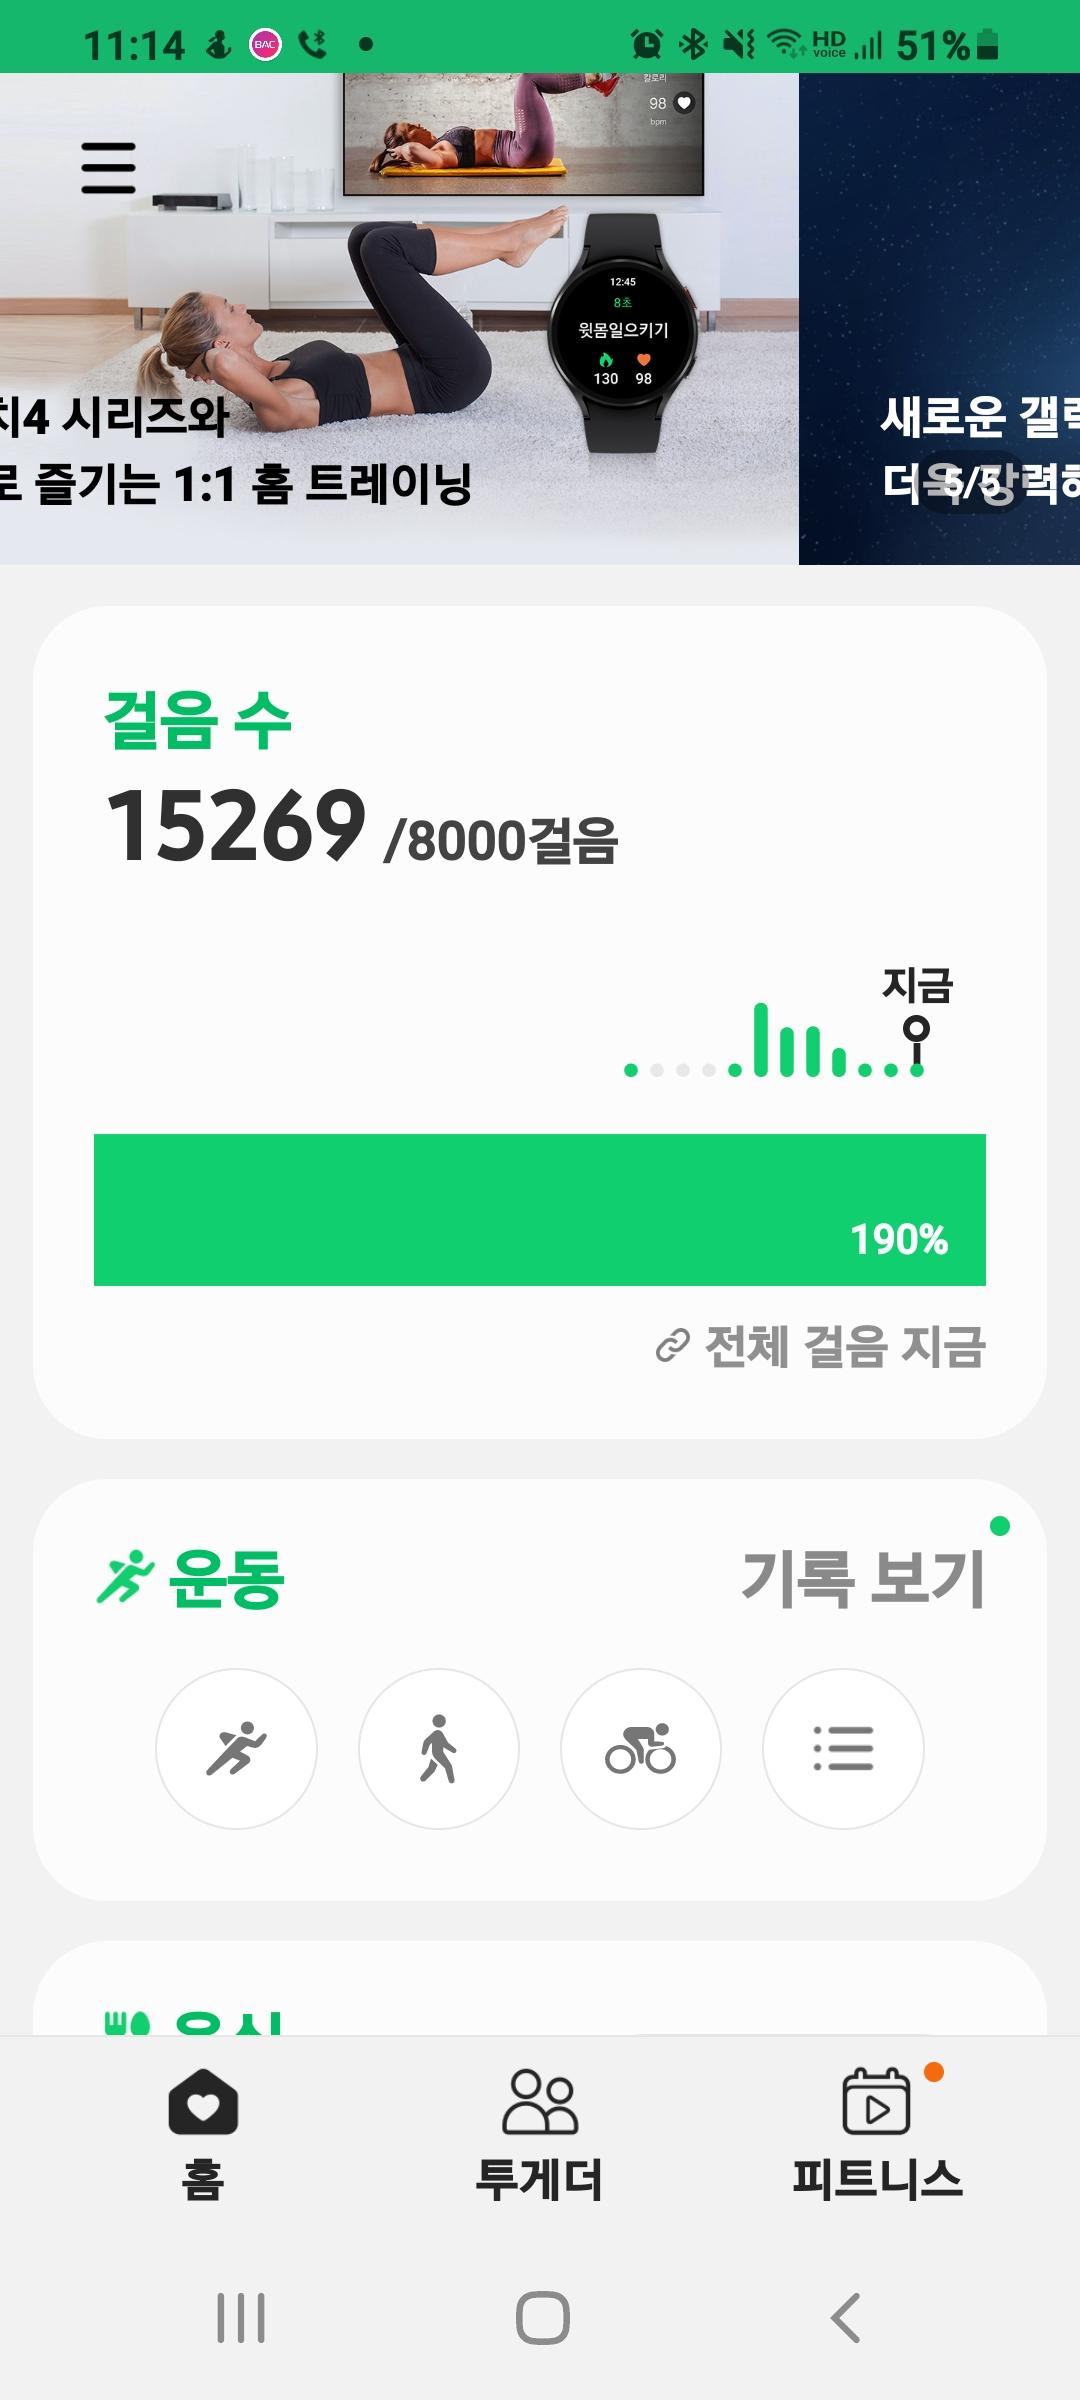Open the hamburger menu icon

tap(108, 167)
